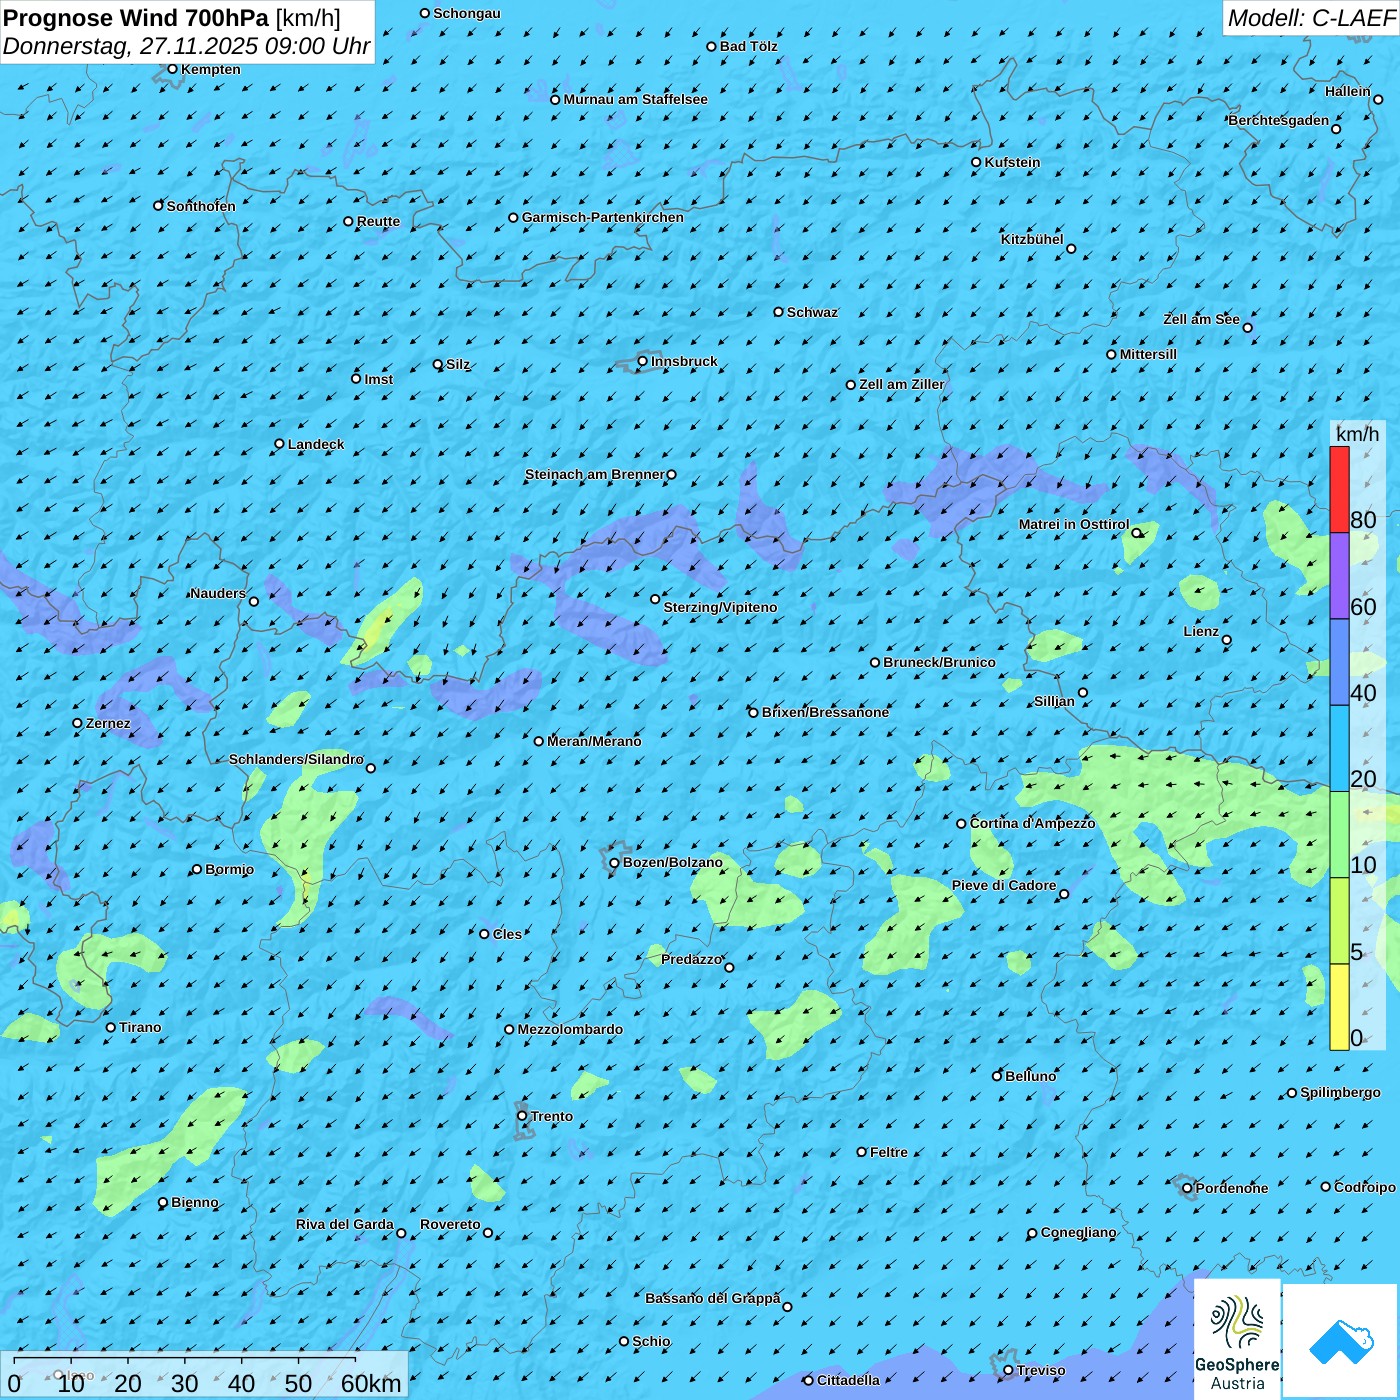Click the 'Reutte' label
Image resolution: width=1400 pixels, height=1400 pixels.
click(x=378, y=222)
